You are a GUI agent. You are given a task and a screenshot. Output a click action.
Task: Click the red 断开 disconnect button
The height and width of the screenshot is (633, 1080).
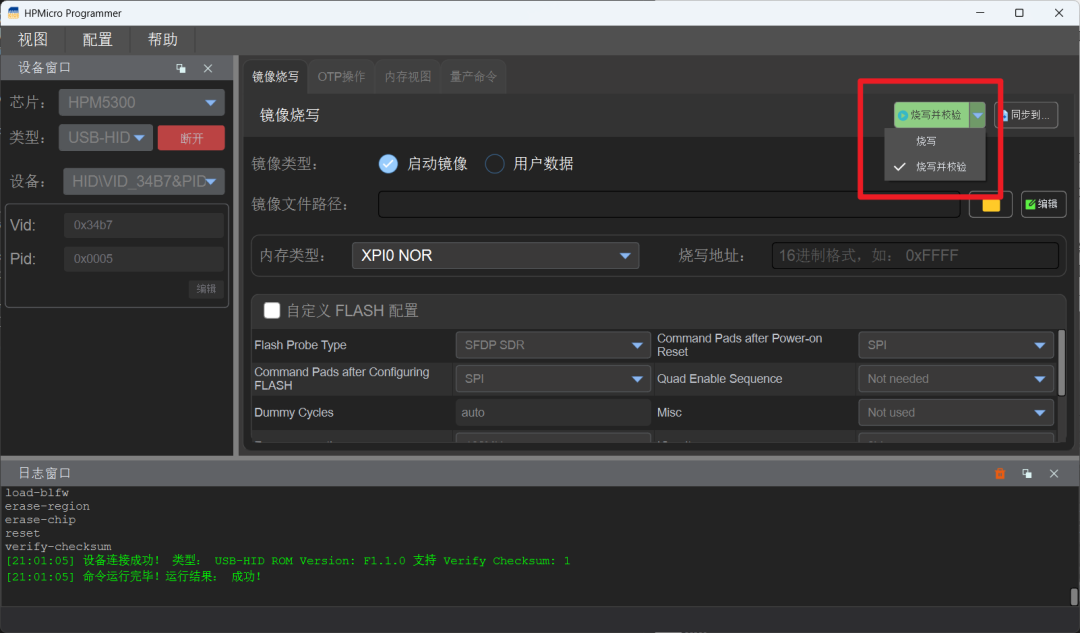coord(191,138)
